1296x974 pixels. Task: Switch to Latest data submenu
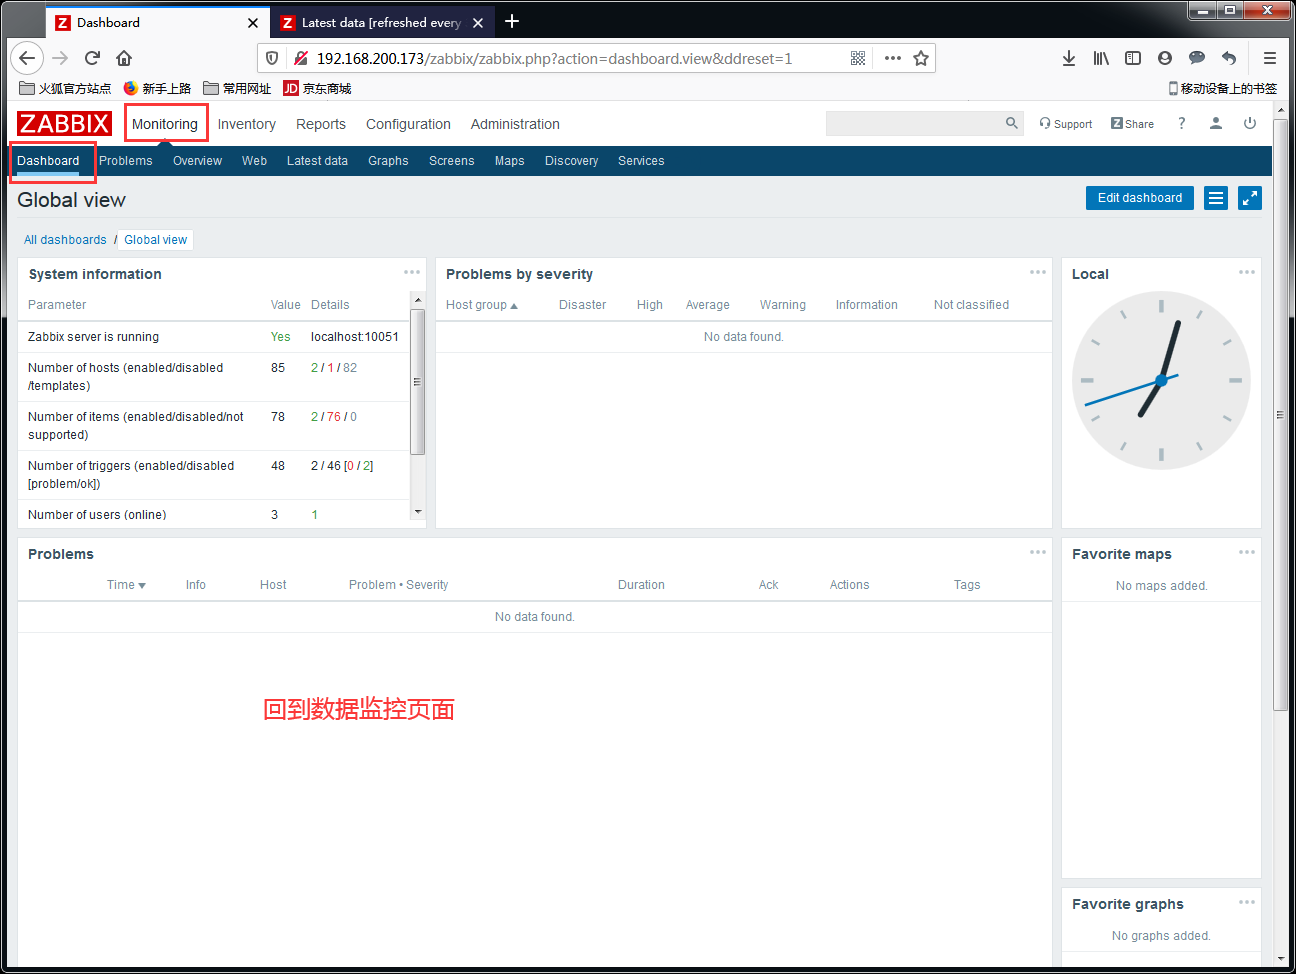[317, 161]
